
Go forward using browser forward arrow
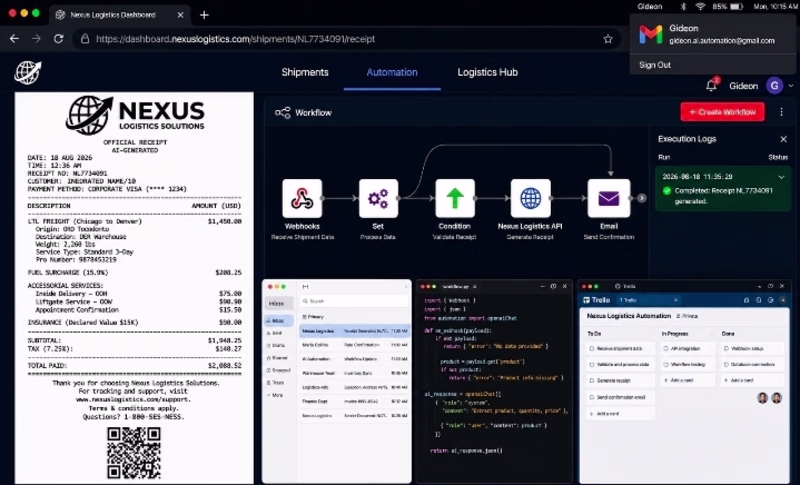click(36, 39)
